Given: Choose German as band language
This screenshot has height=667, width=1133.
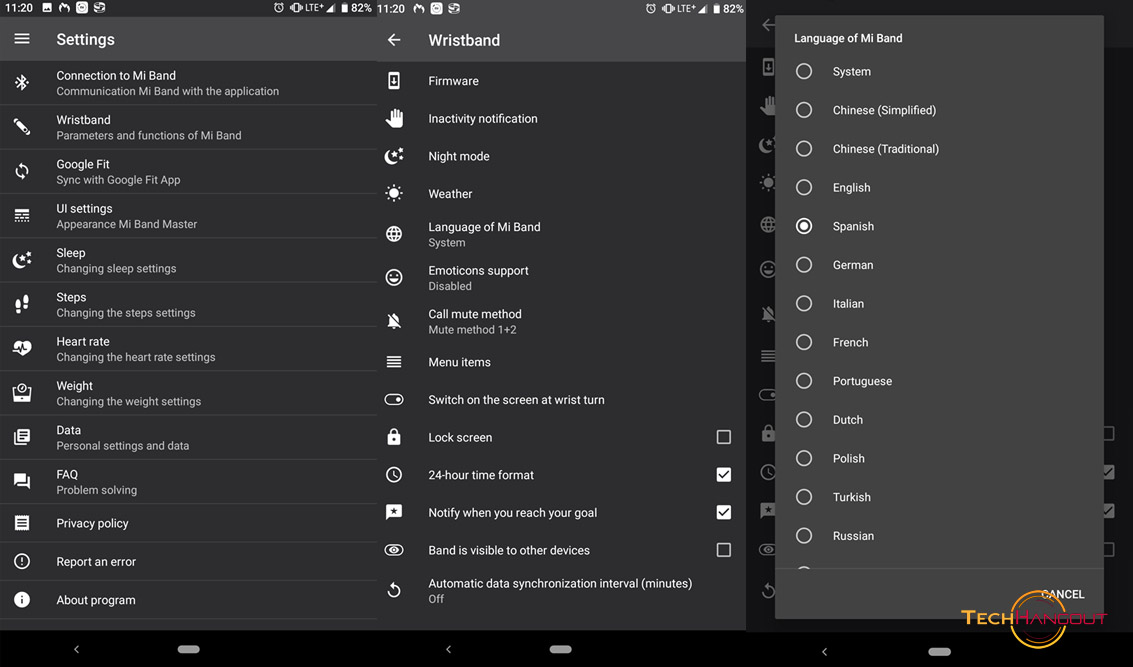Looking at the screenshot, I should tap(804, 264).
